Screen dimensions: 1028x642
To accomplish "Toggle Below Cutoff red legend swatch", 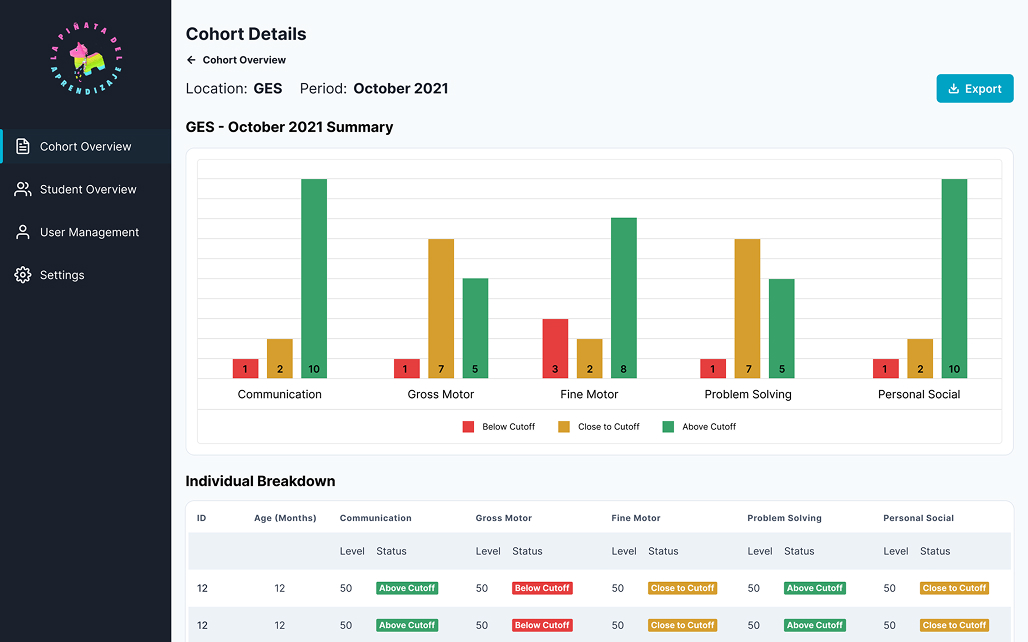I will pos(468,427).
